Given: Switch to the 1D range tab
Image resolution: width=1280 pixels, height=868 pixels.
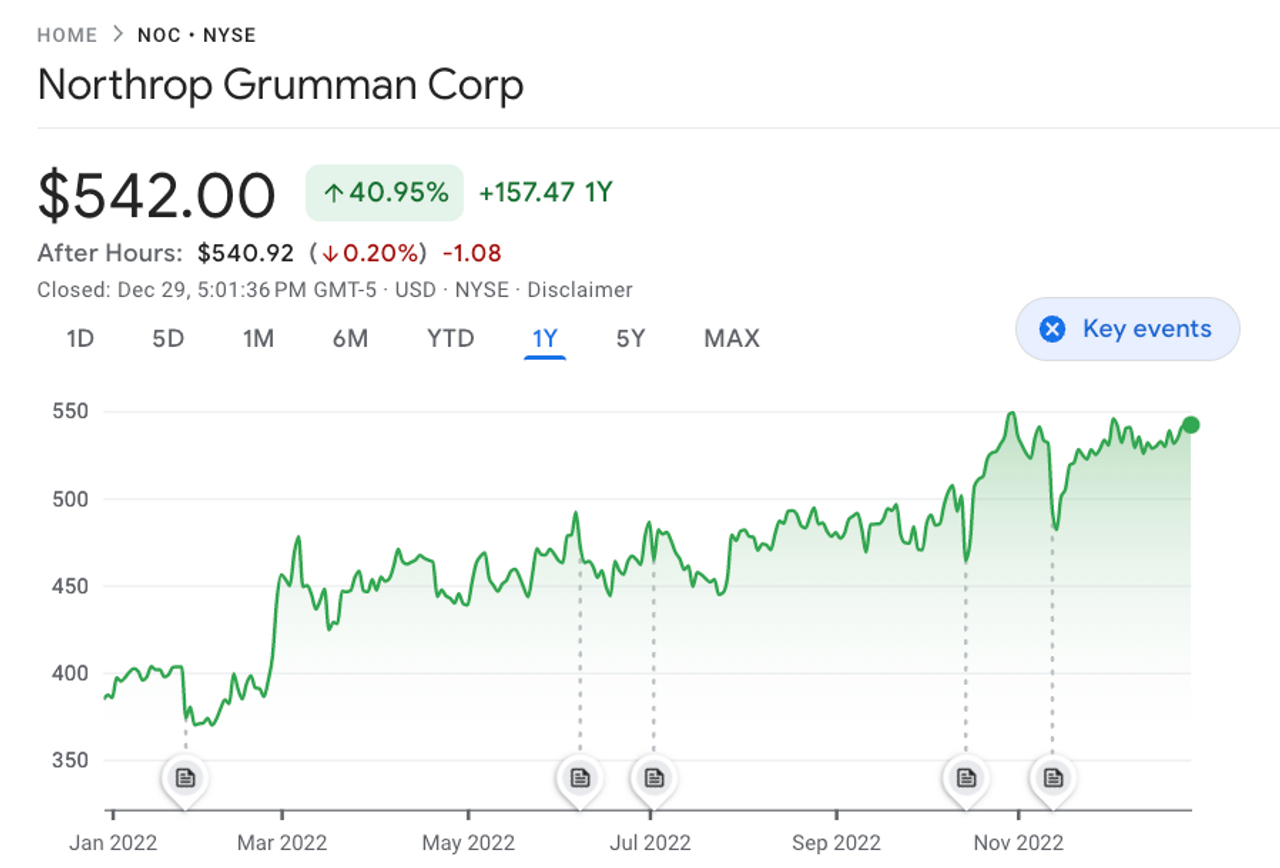Looking at the screenshot, I should 80,339.
